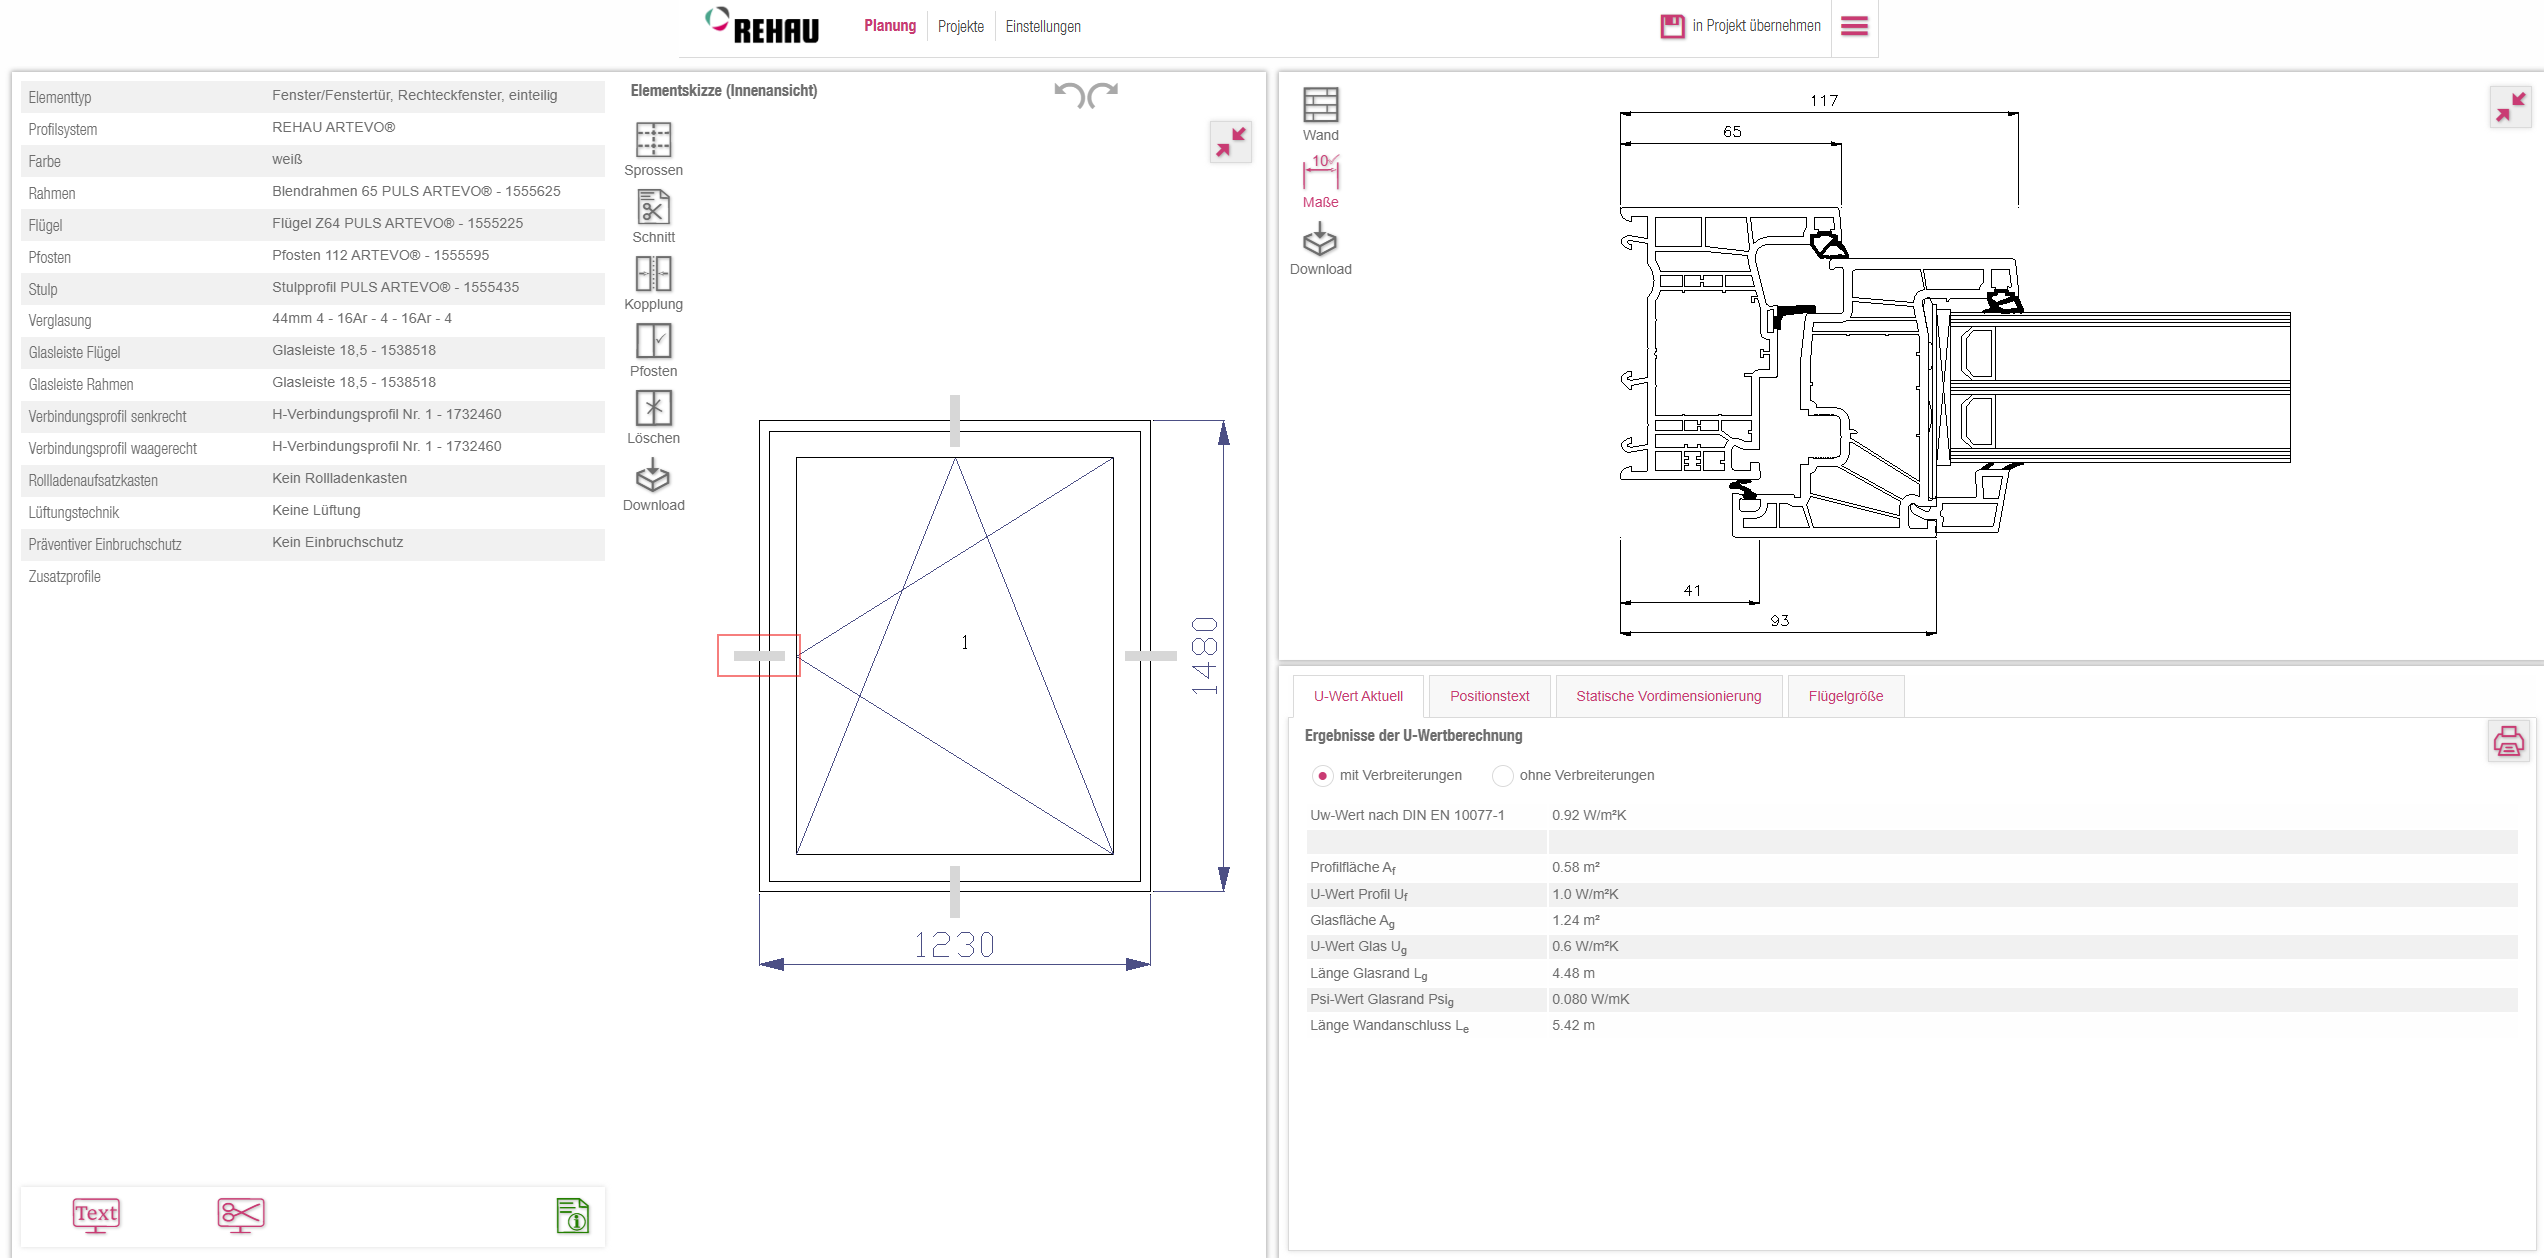Click the Löschen delete tool

pos(653,417)
